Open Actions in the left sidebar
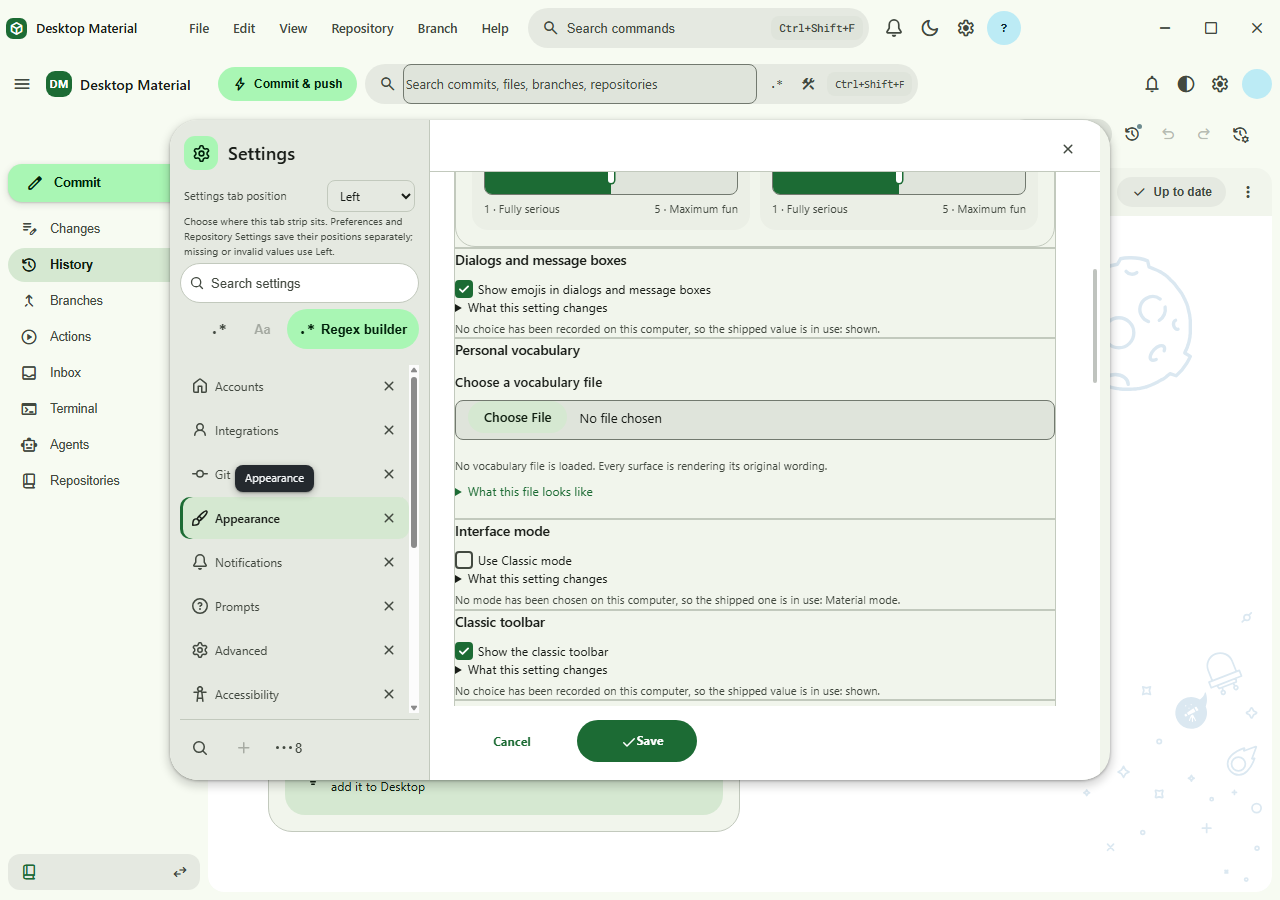This screenshot has height=900, width=1280. coord(90,336)
